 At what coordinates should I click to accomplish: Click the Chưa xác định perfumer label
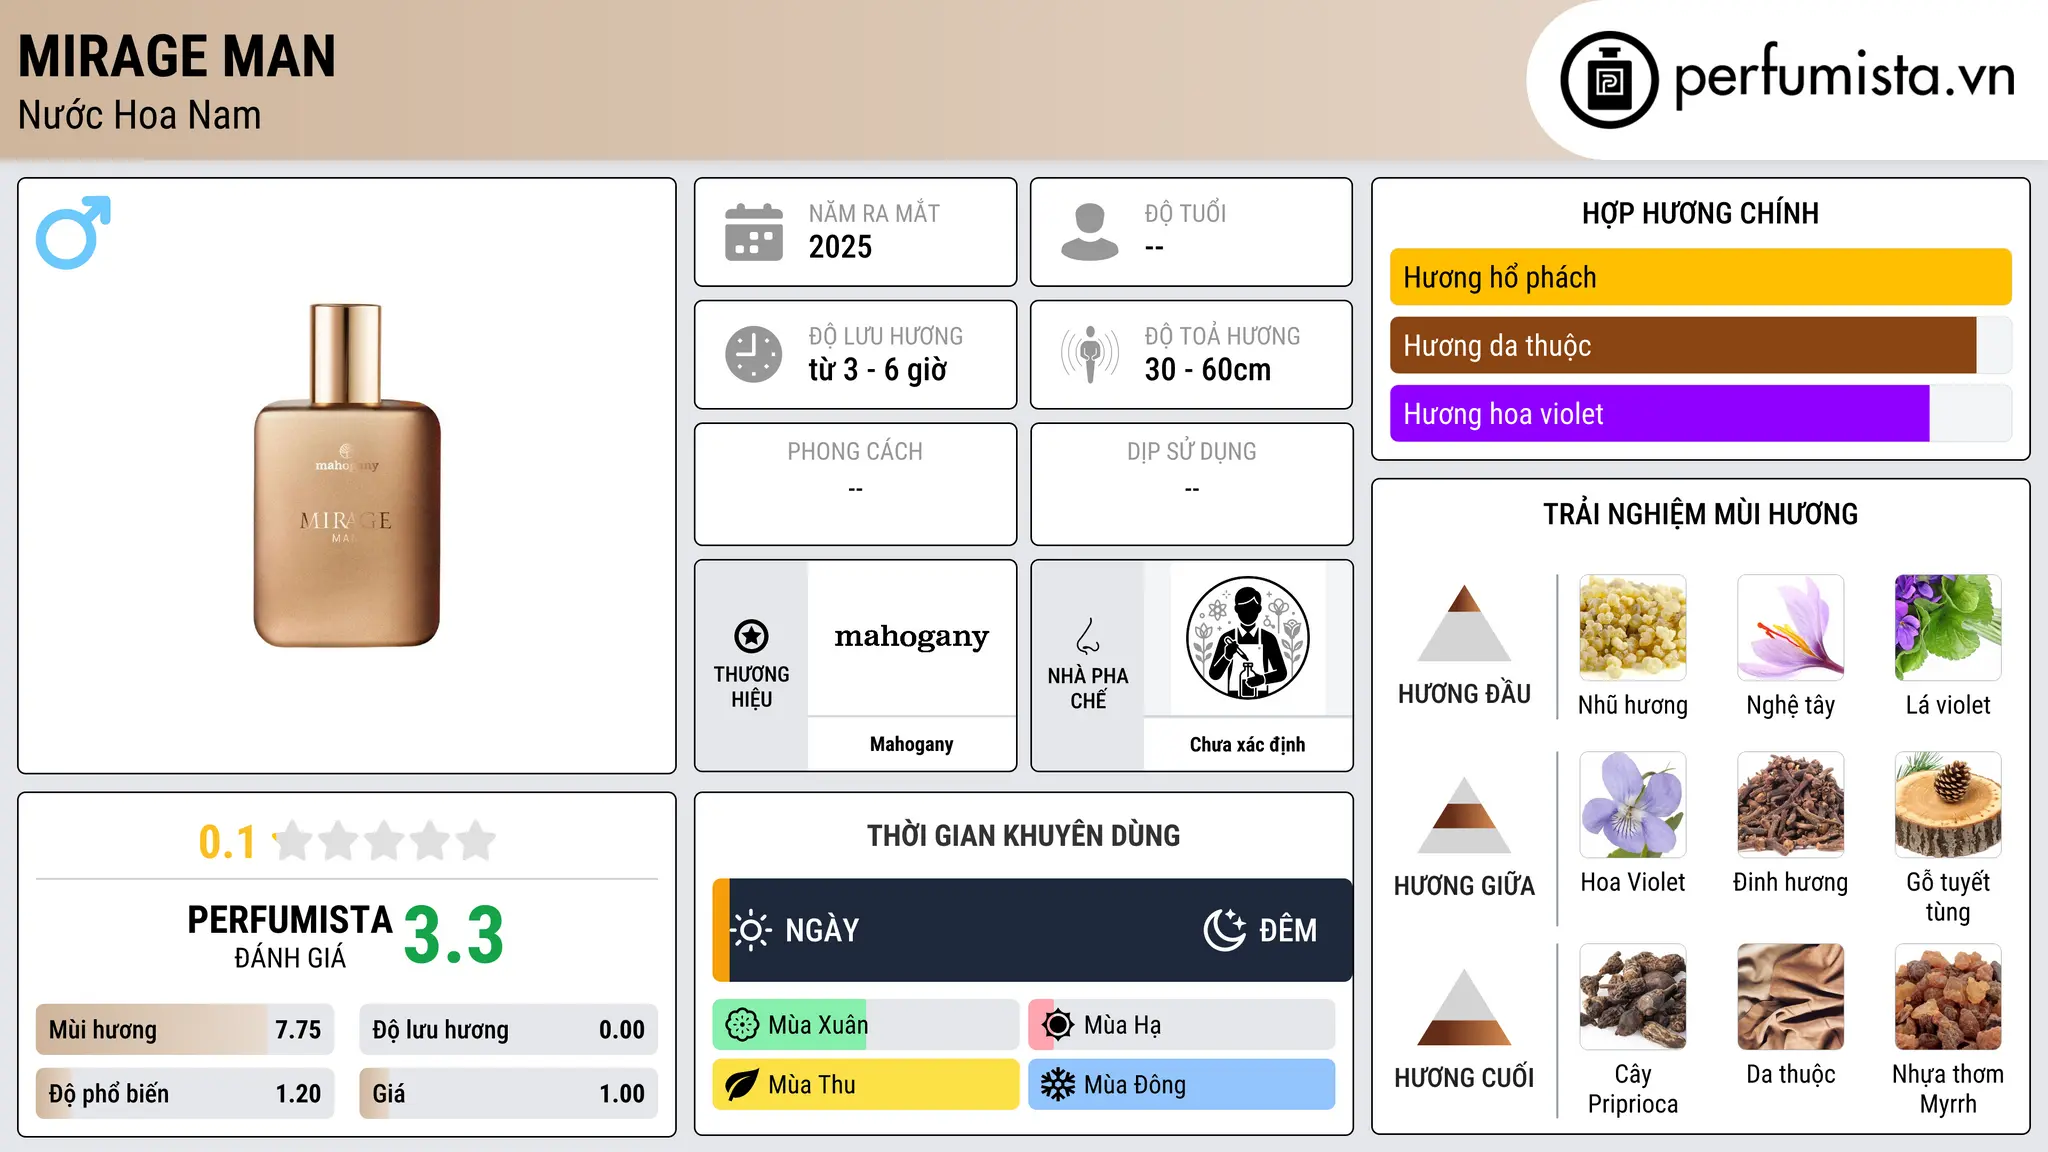[x=1248, y=744]
